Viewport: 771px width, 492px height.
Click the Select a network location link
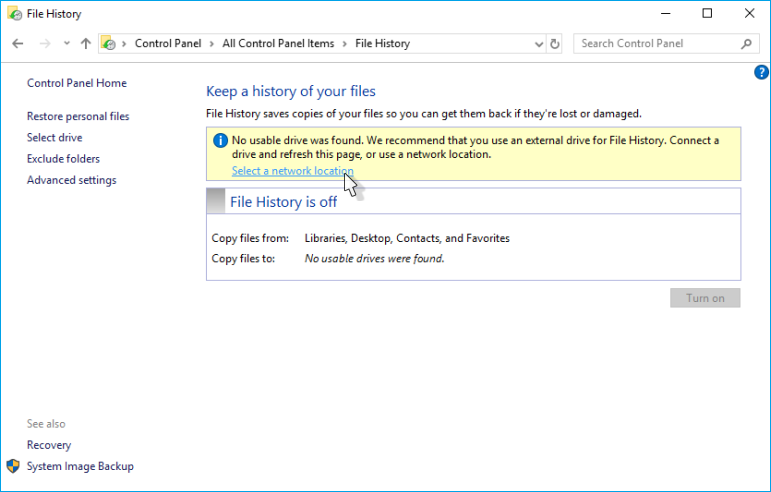pyautogui.click(x=292, y=171)
